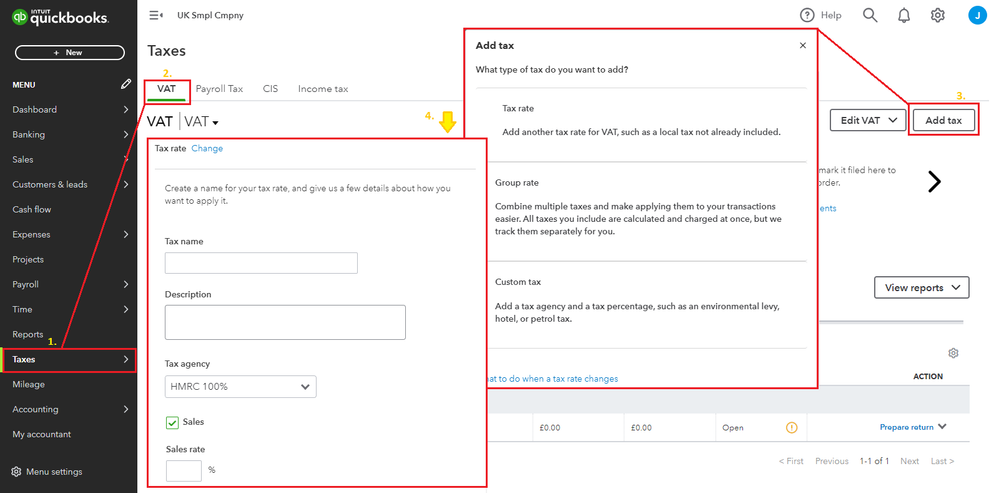This screenshot has width=999, height=493.
Task: Open the user avatar J
Action: pyautogui.click(x=976, y=15)
